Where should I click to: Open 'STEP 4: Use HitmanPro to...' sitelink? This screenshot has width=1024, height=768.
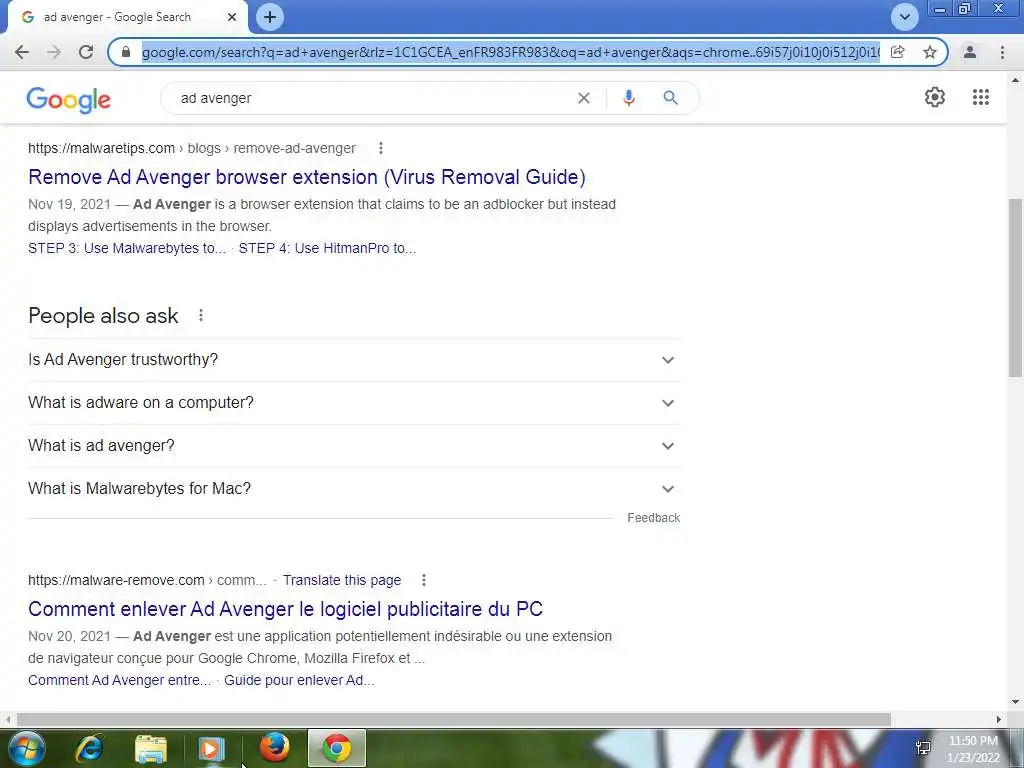tap(327, 248)
